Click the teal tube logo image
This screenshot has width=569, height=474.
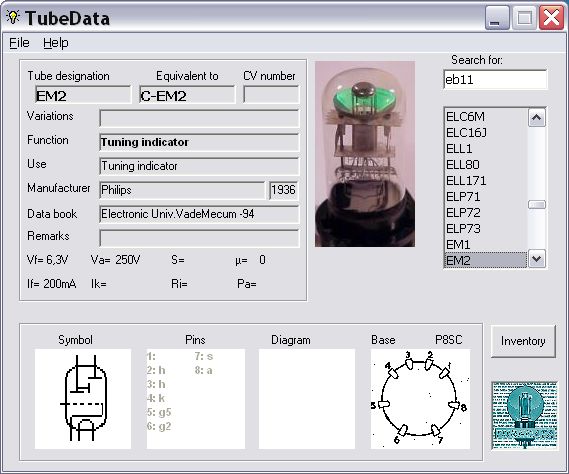tap(524, 415)
